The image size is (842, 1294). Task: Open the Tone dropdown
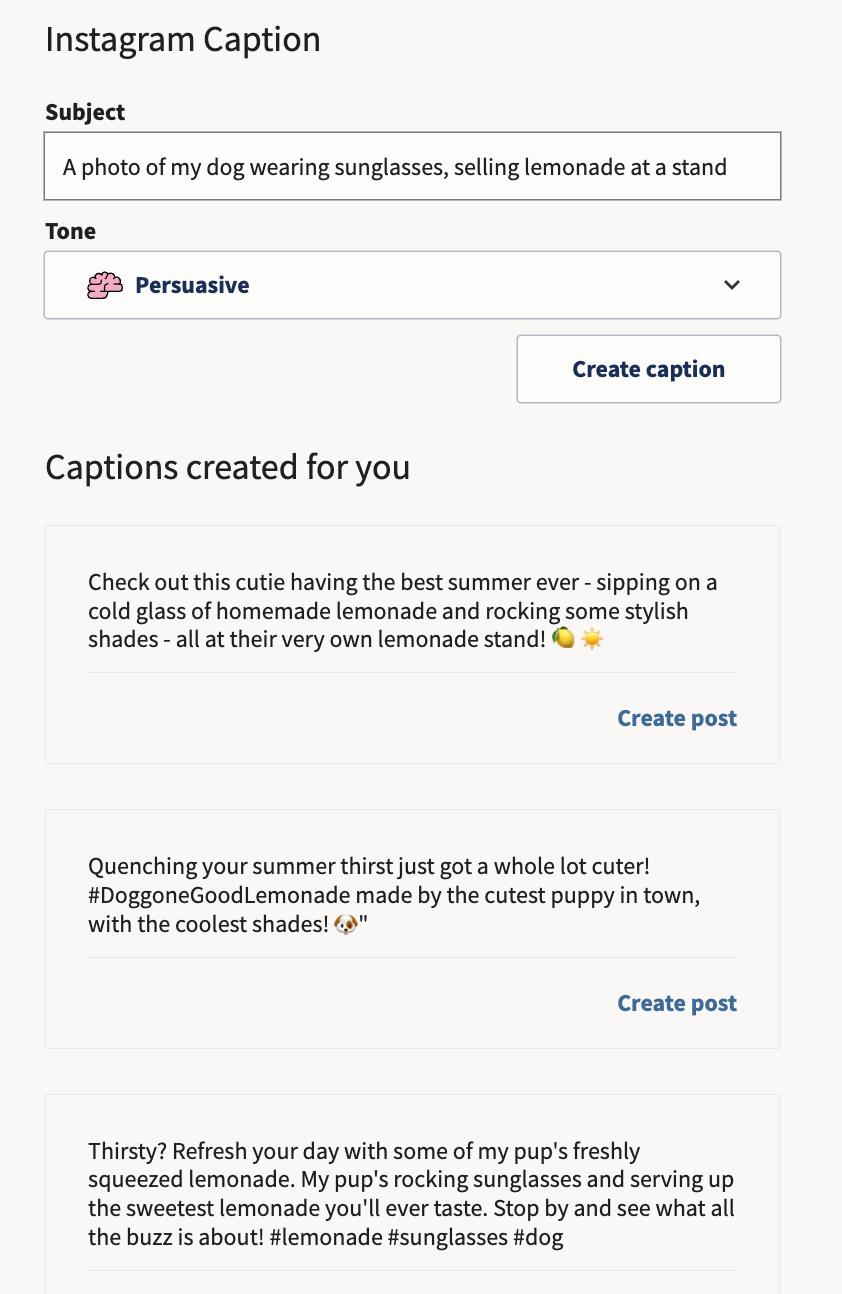[x=412, y=285]
